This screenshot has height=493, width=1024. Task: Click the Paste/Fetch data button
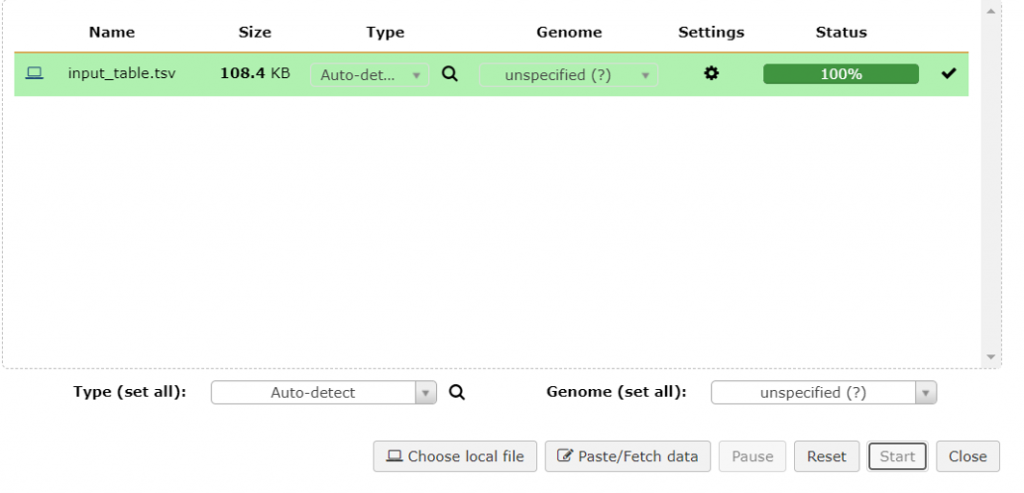pos(628,456)
